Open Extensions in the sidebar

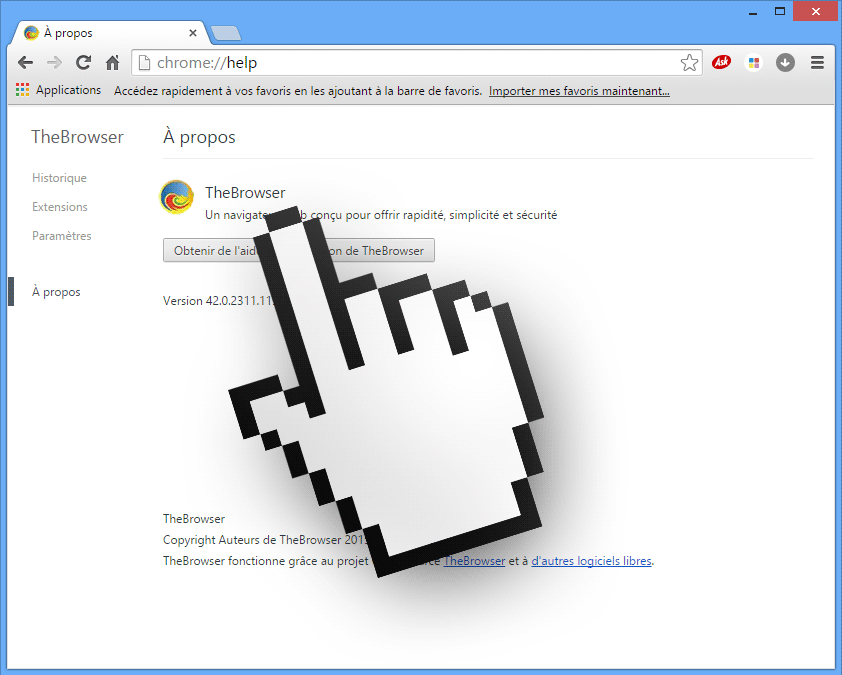click(60, 207)
